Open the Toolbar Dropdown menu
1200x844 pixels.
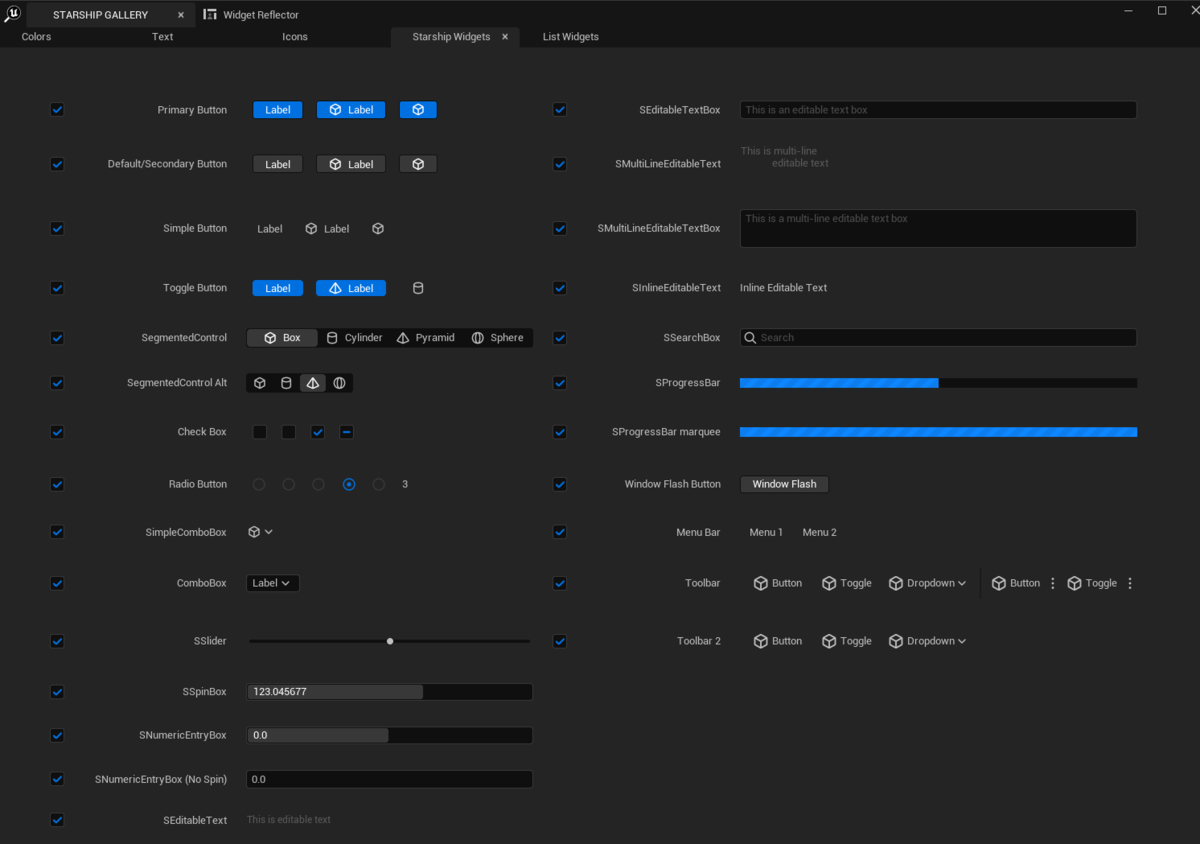[x=927, y=583]
